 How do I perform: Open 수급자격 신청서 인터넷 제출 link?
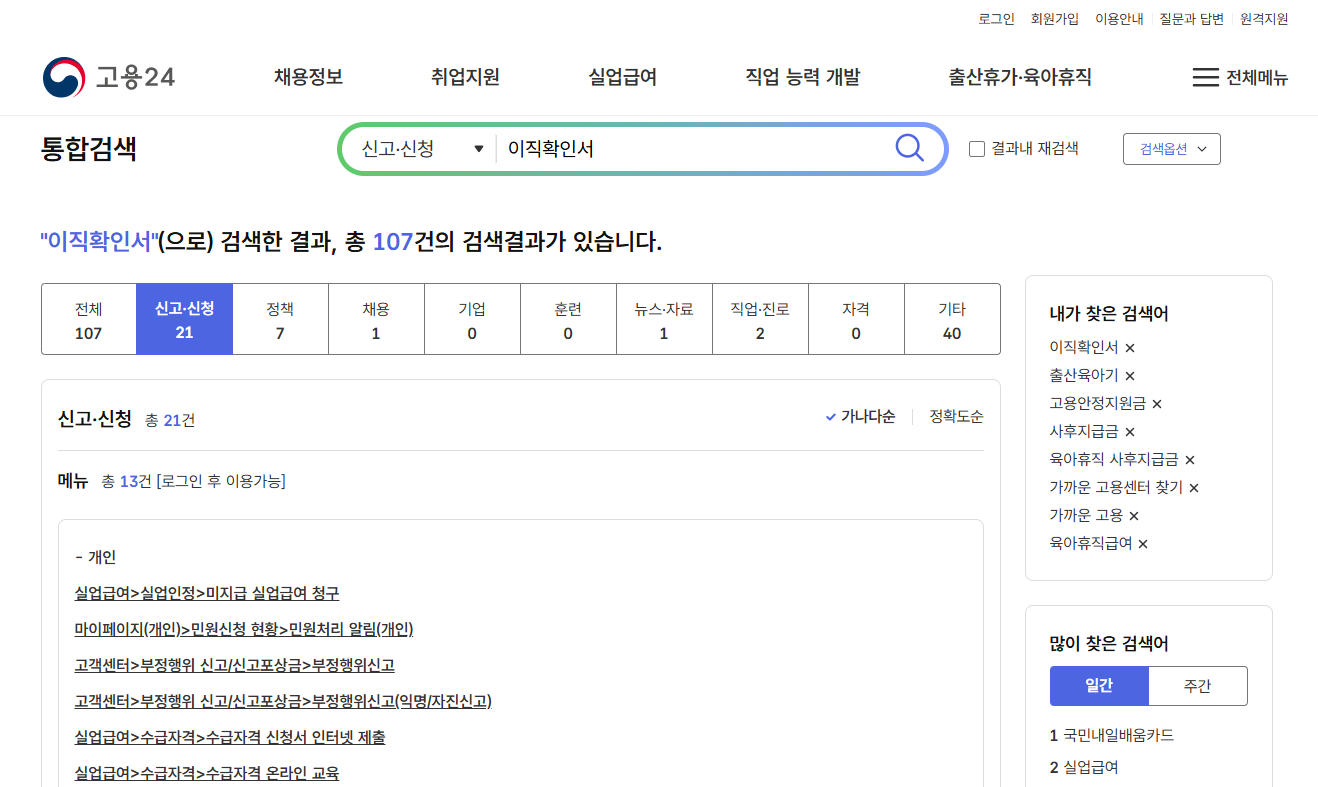pyautogui.click(x=230, y=737)
